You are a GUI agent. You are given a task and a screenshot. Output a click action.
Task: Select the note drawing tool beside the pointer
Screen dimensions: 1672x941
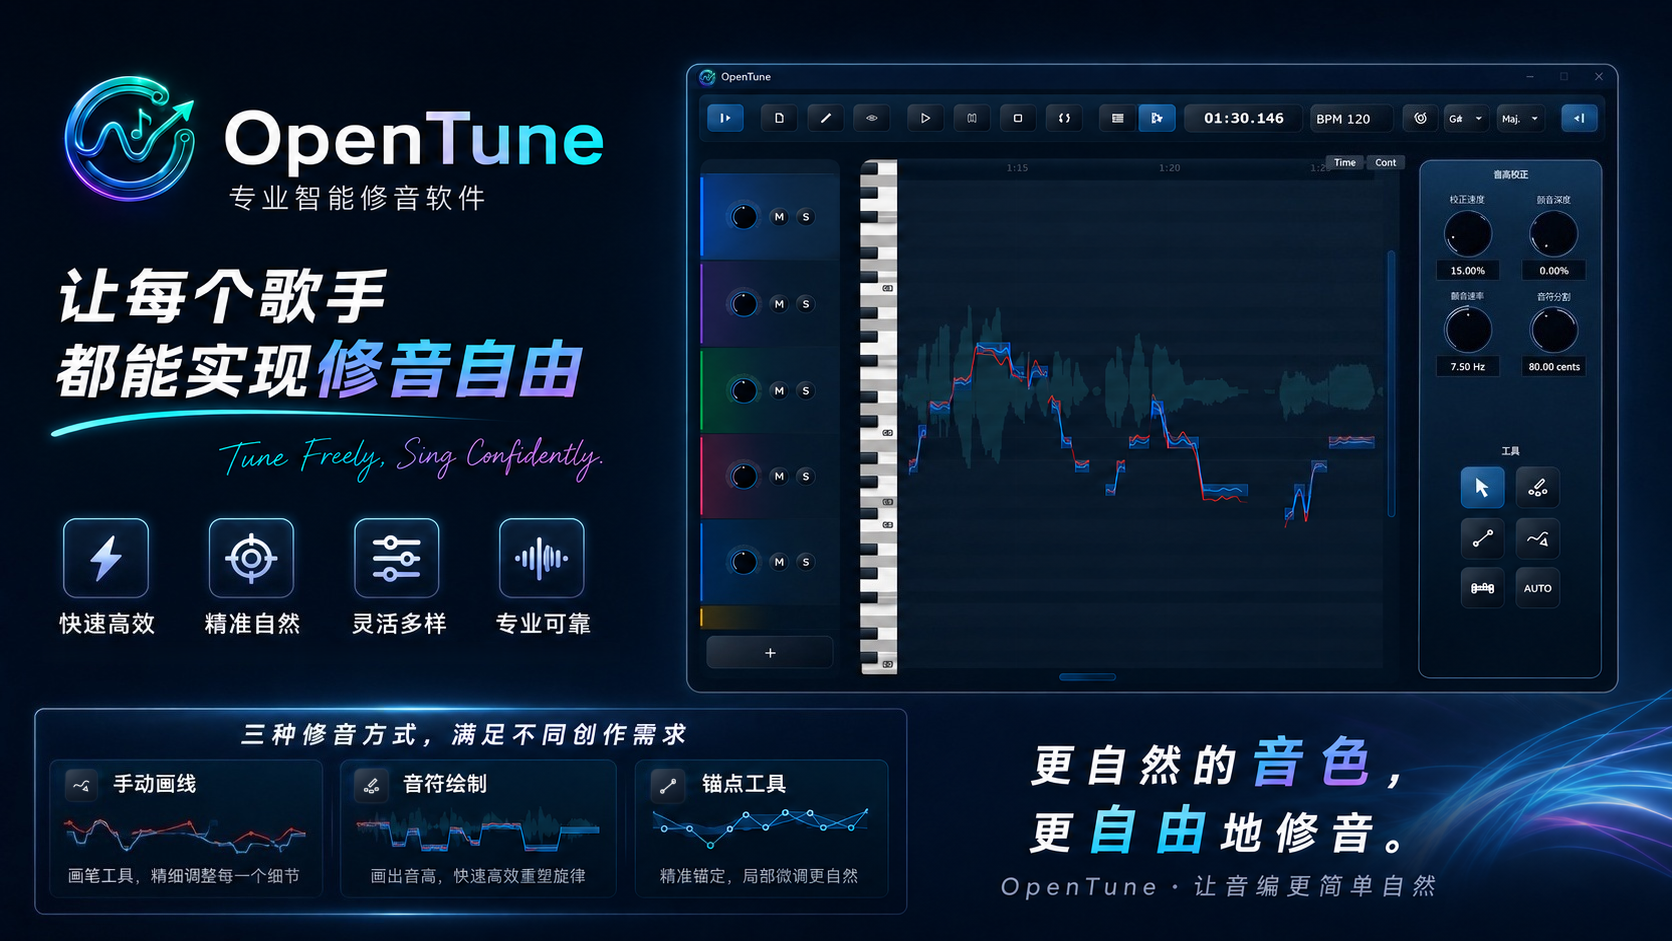point(1538,488)
